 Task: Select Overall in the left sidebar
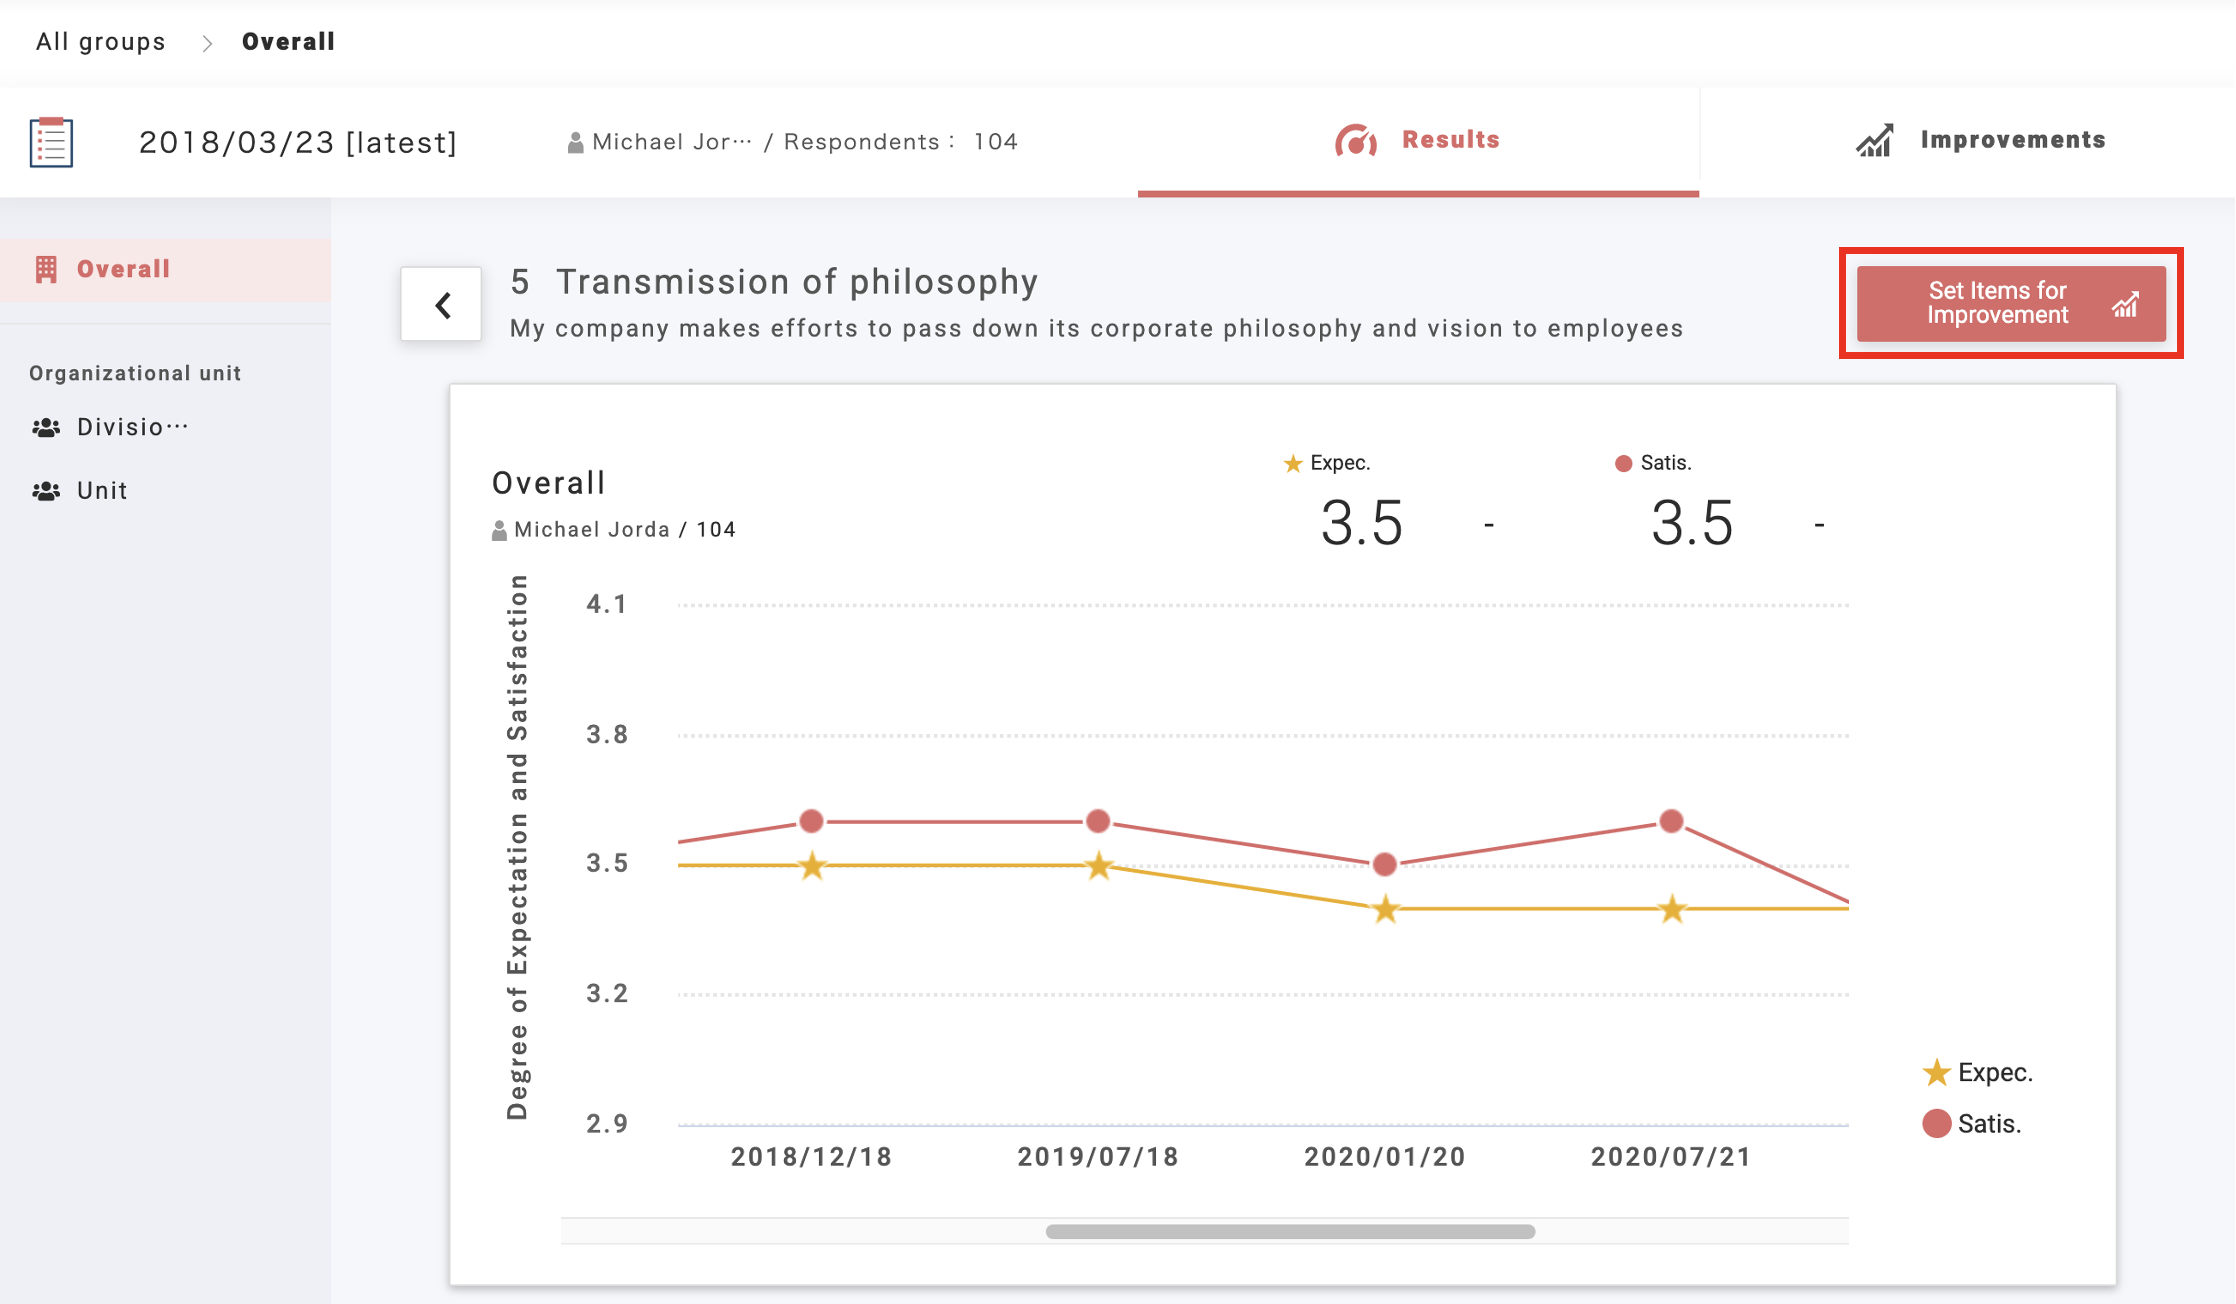(123, 269)
